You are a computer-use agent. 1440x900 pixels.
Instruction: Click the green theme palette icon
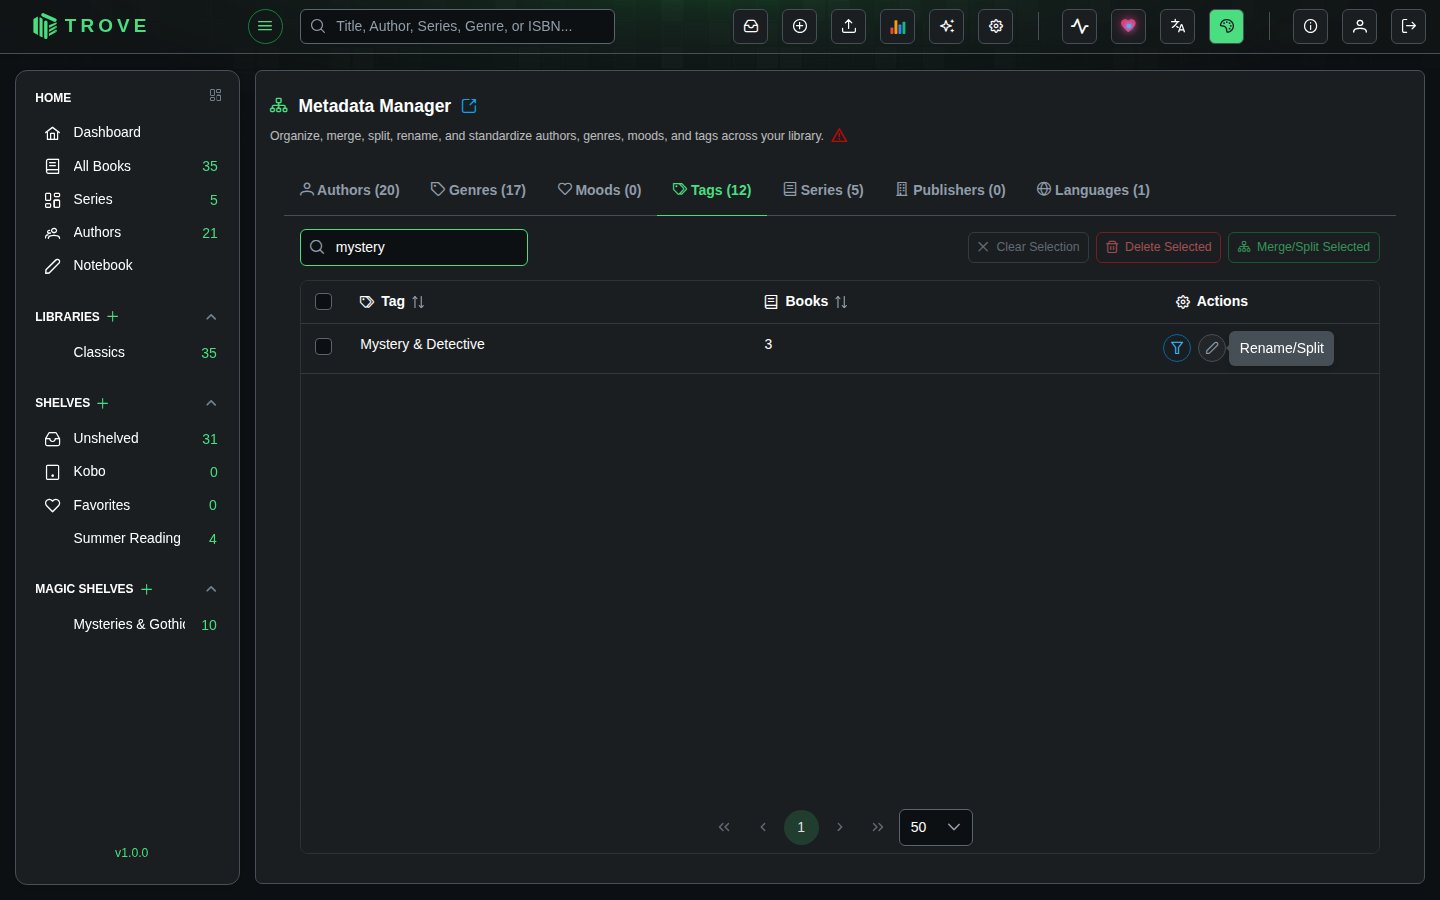(1227, 26)
